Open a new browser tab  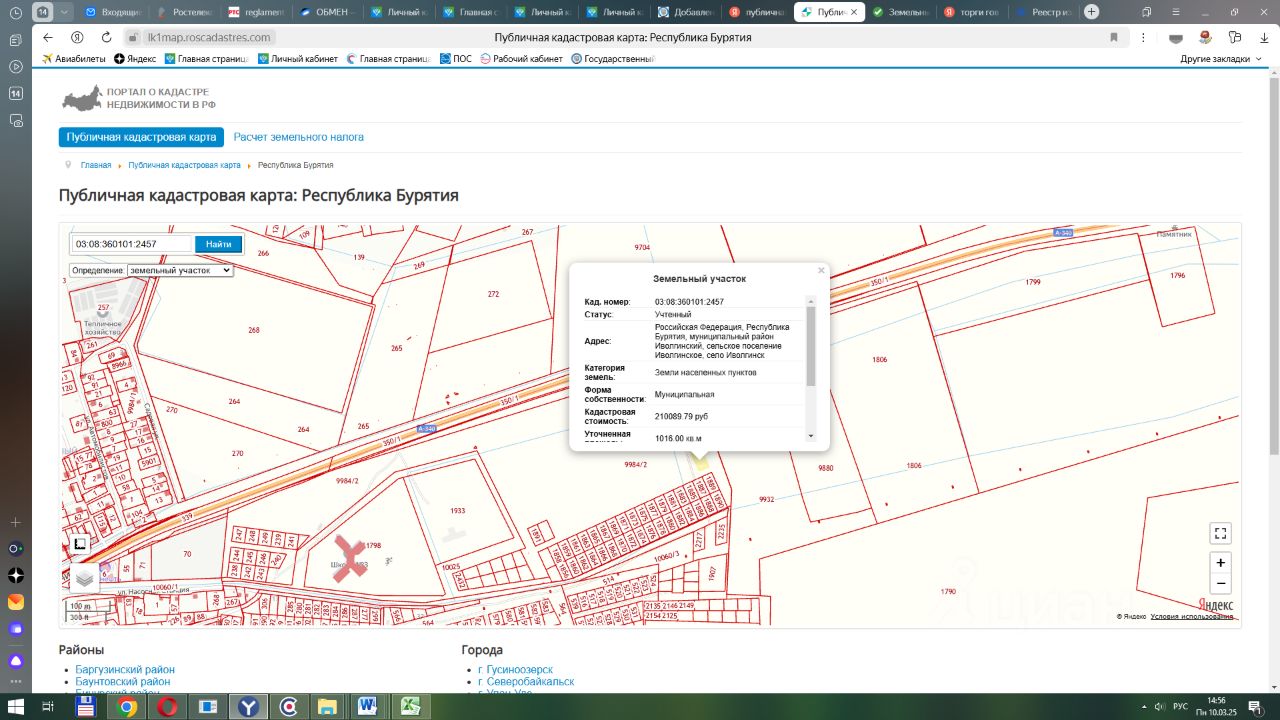coord(1091,12)
